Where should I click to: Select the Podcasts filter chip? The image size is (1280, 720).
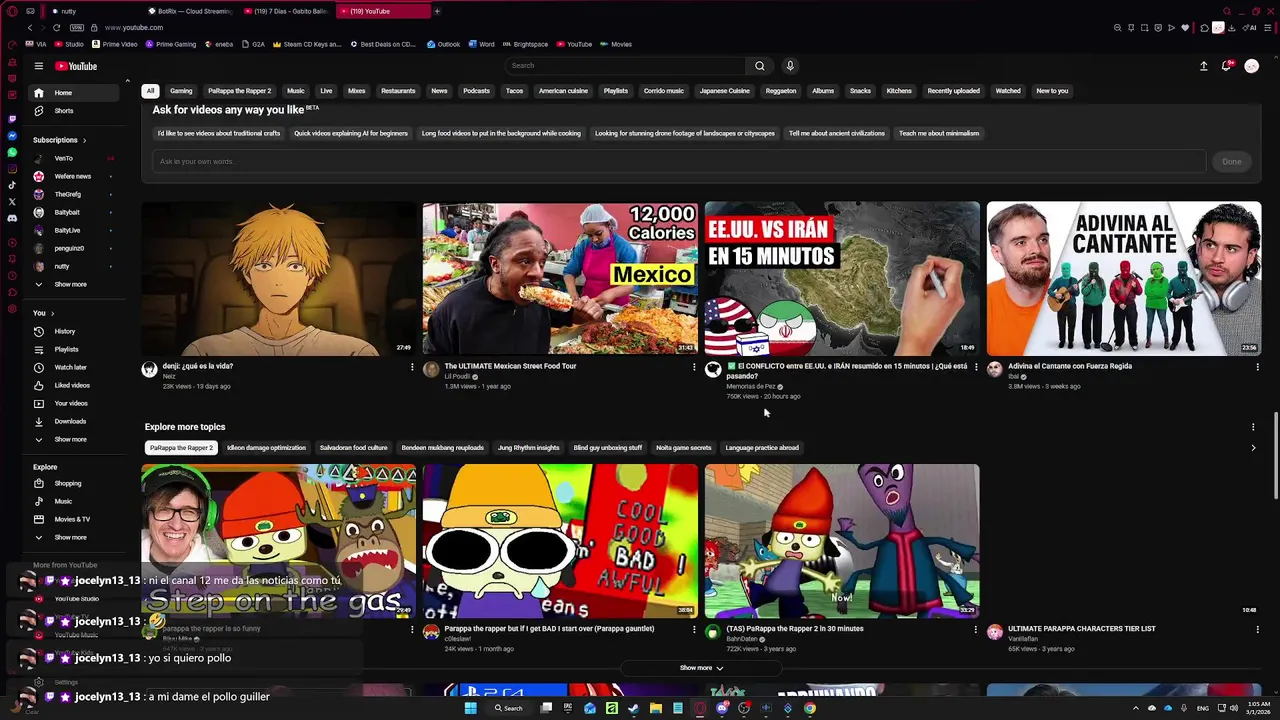pyautogui.click(x=477, y=91)
